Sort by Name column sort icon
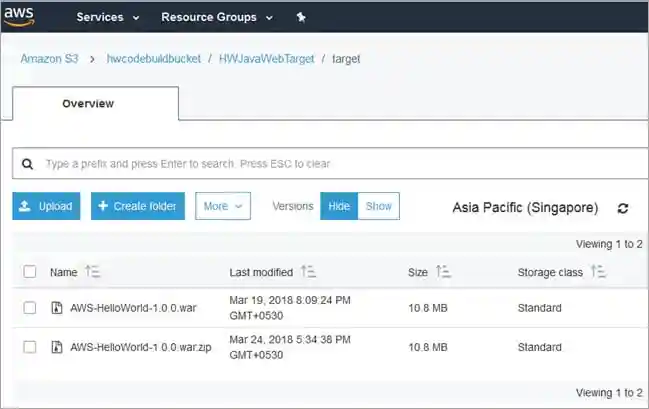The width and height of the screenshot is (649, 409). pyautogui.click(x=93, y=272)
